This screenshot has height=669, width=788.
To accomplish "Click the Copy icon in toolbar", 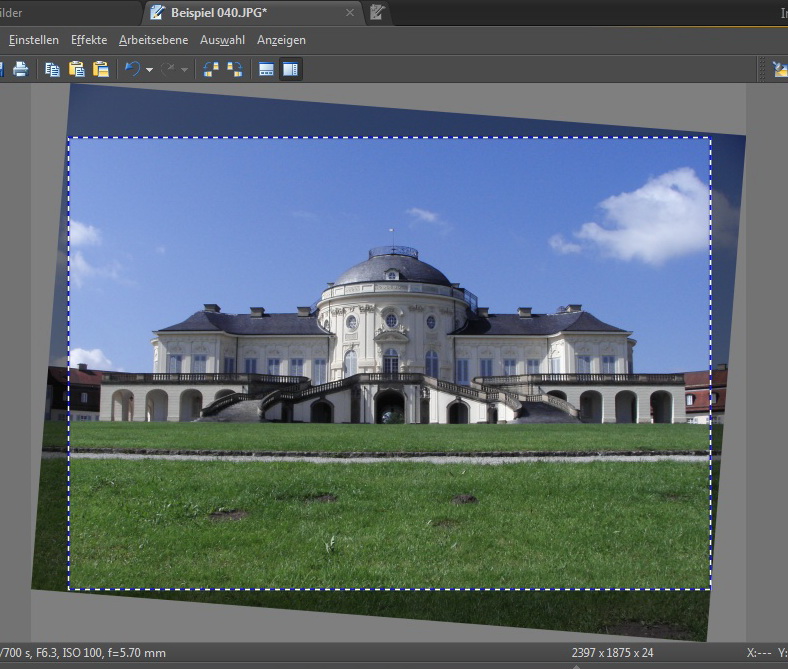I will pos(52,70).
